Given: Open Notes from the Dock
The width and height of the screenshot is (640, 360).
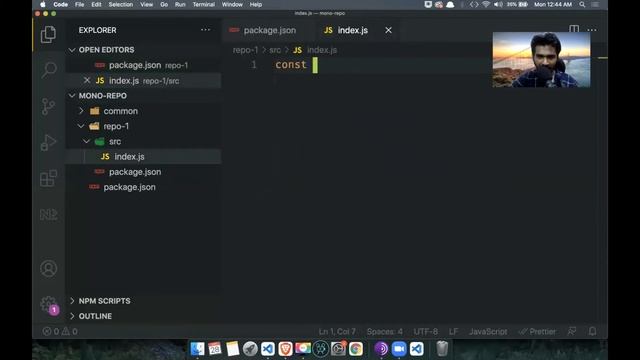Looking at the screenshot, I should [232, 349].
